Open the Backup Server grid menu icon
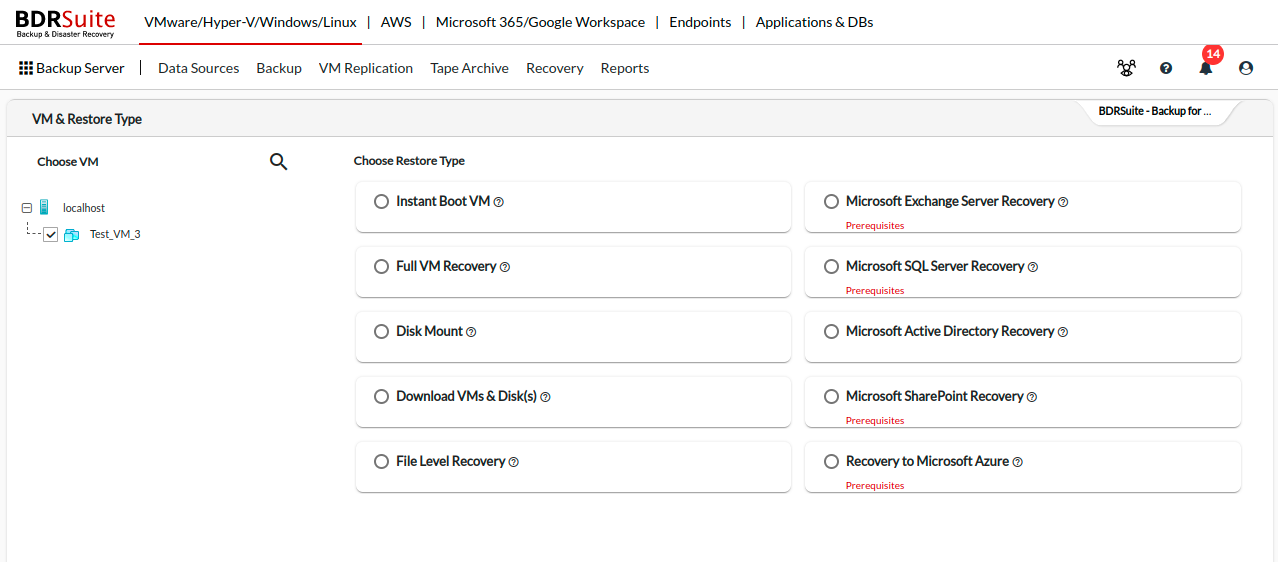 tap(26, 68)
